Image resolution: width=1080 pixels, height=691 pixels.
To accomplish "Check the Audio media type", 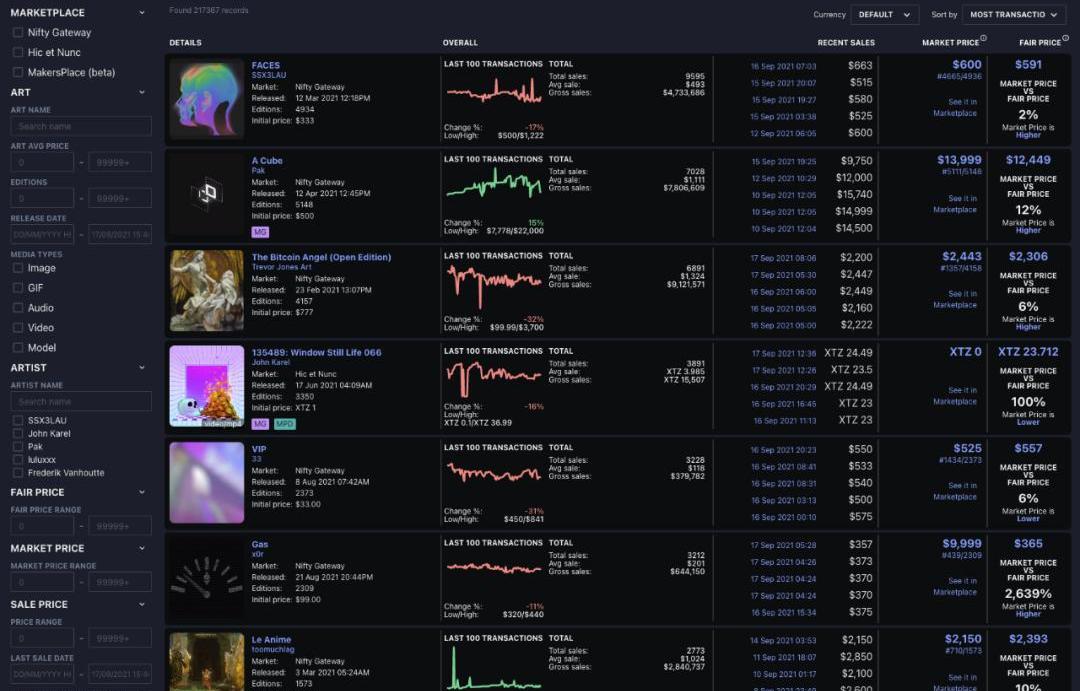I will [18, 308].
